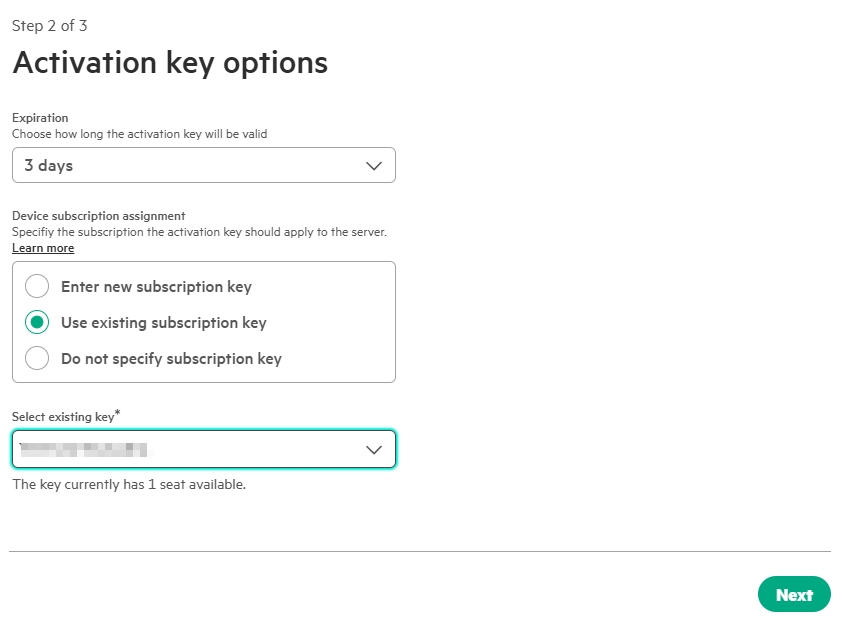Expand the Select existing key combo box
848x628 pixels.
[203, 450]
